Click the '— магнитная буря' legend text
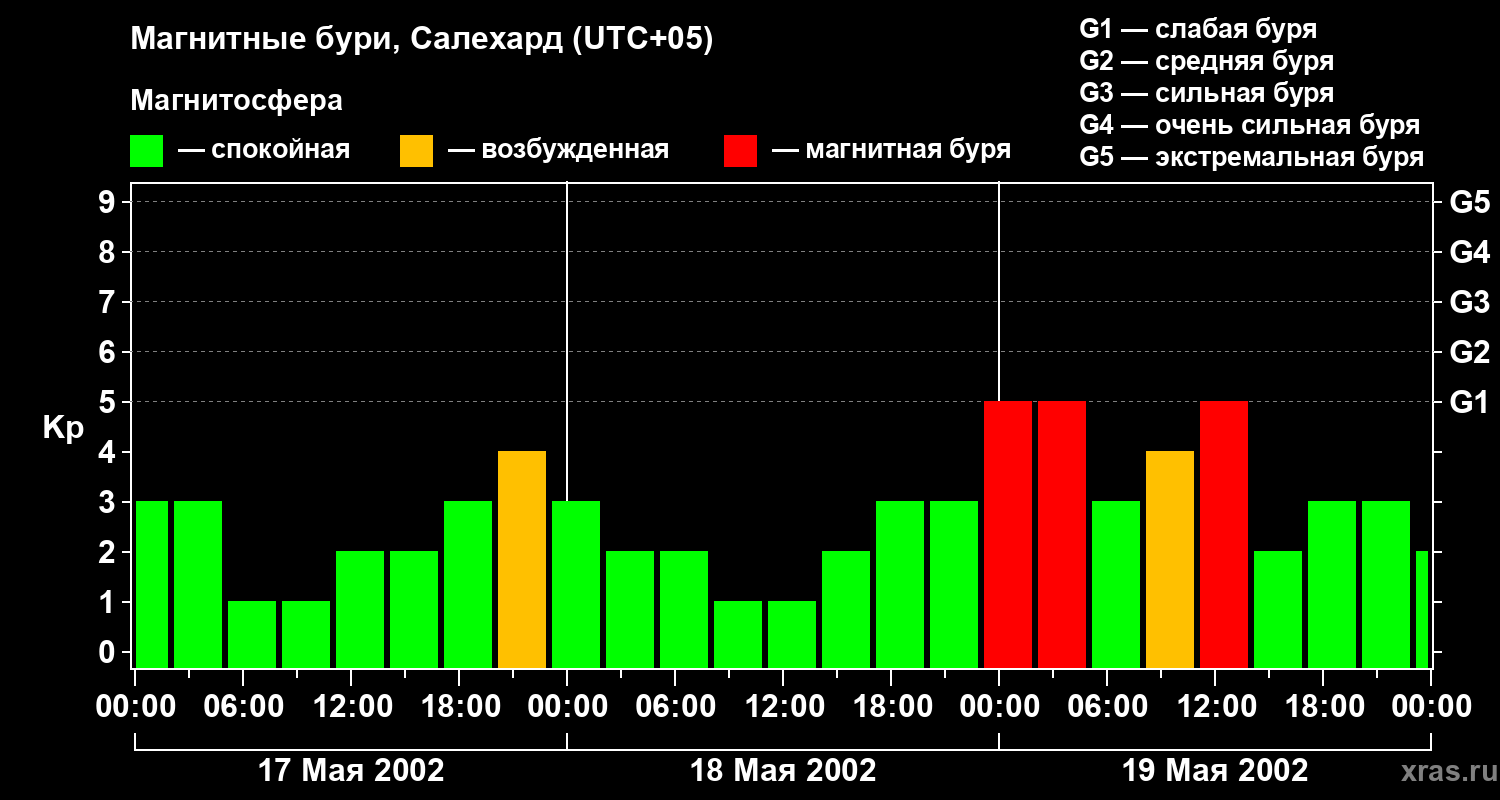 pyautogui.click(x=891, y=150)
